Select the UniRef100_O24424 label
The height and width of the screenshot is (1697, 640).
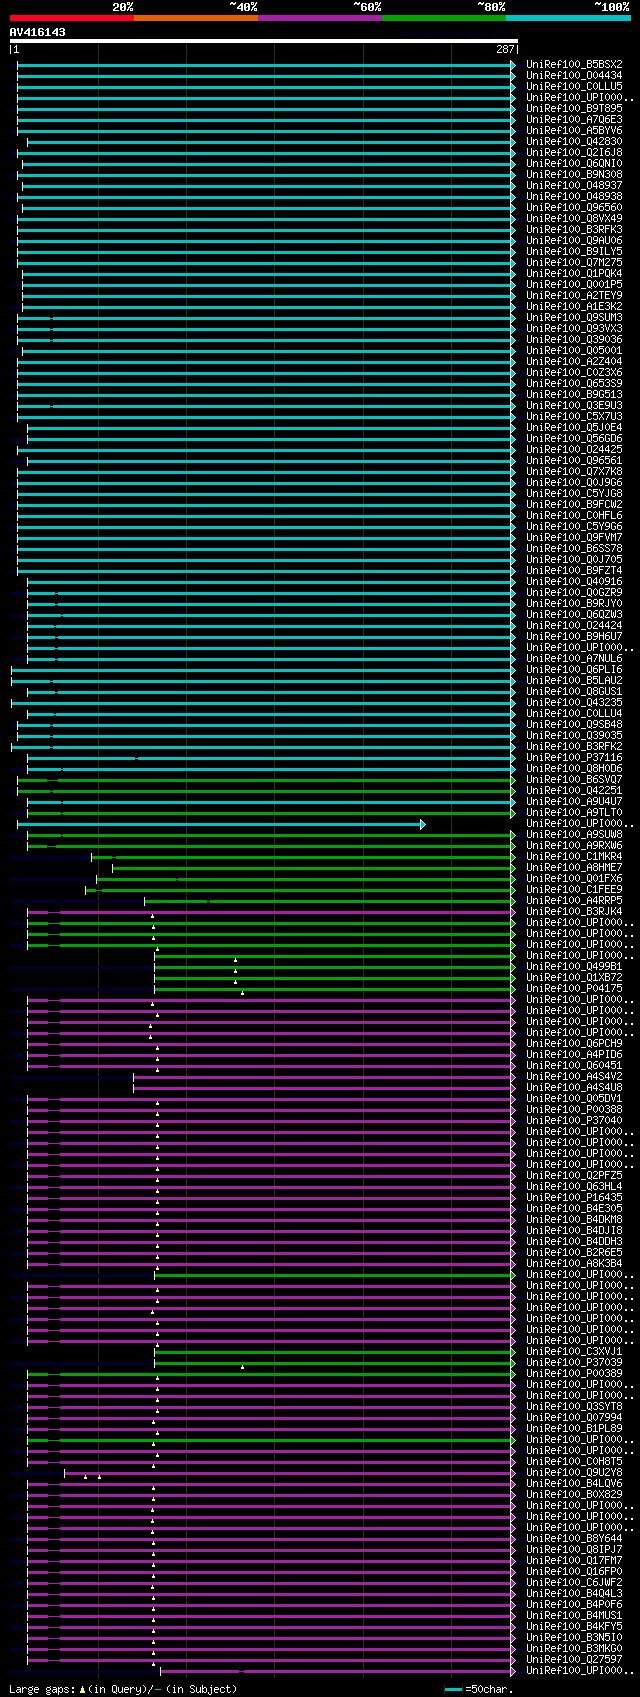(x=574, y=625)
